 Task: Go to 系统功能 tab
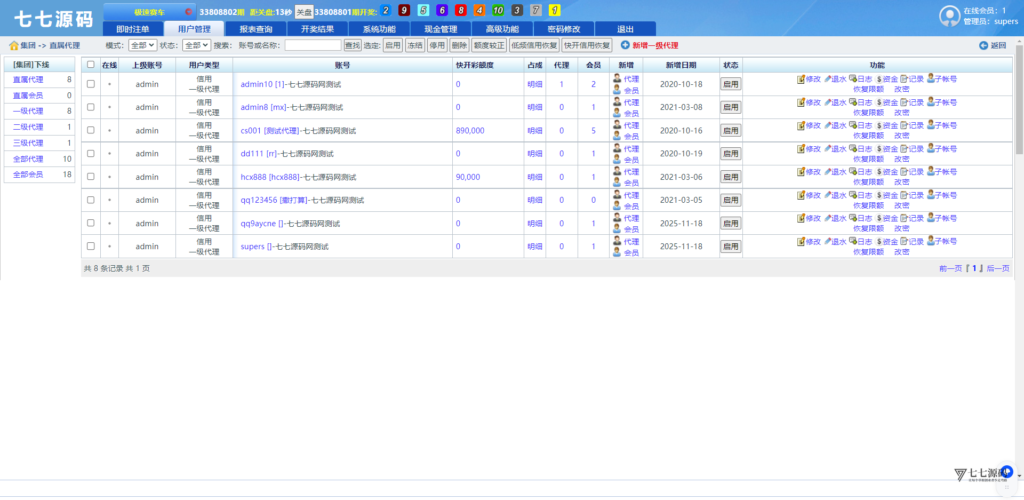(x=379, y=29)
